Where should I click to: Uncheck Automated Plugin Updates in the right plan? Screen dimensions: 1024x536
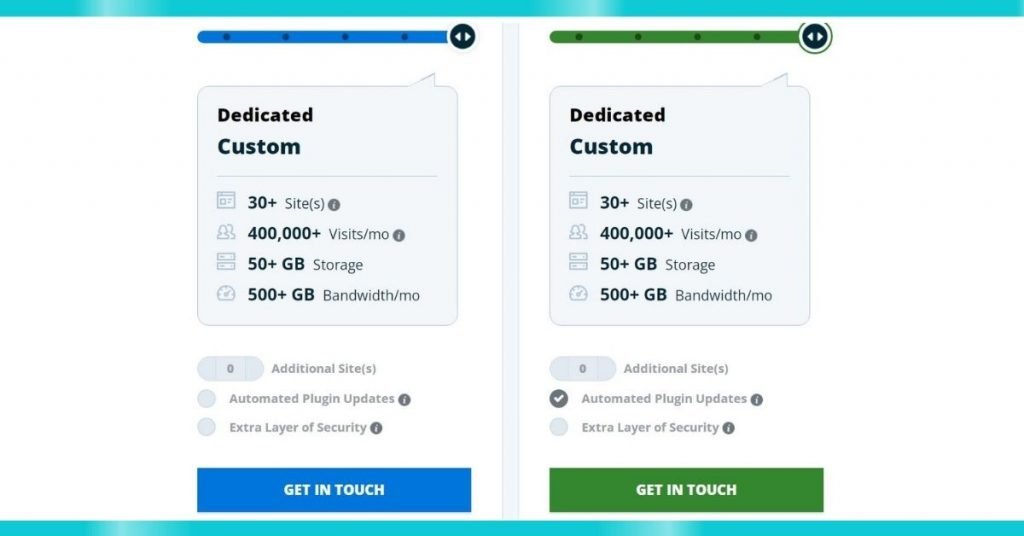tap(558, 398)
